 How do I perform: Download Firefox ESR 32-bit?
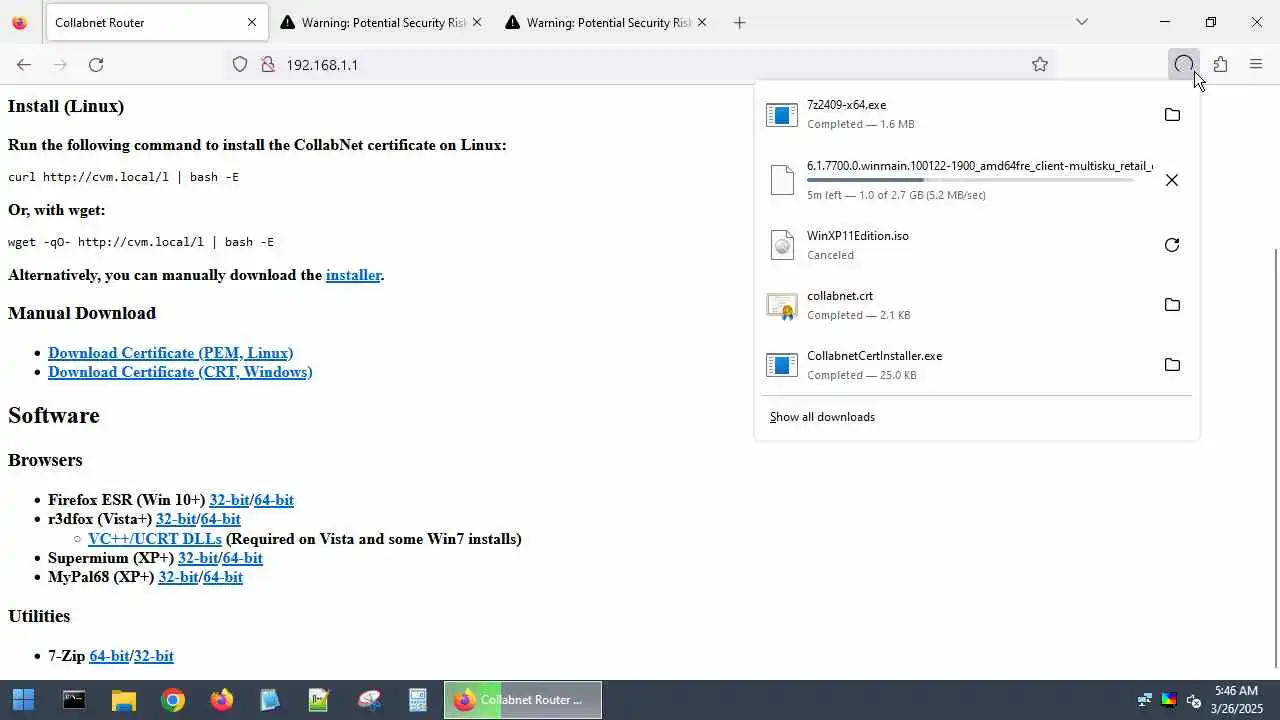pos(229,500)
